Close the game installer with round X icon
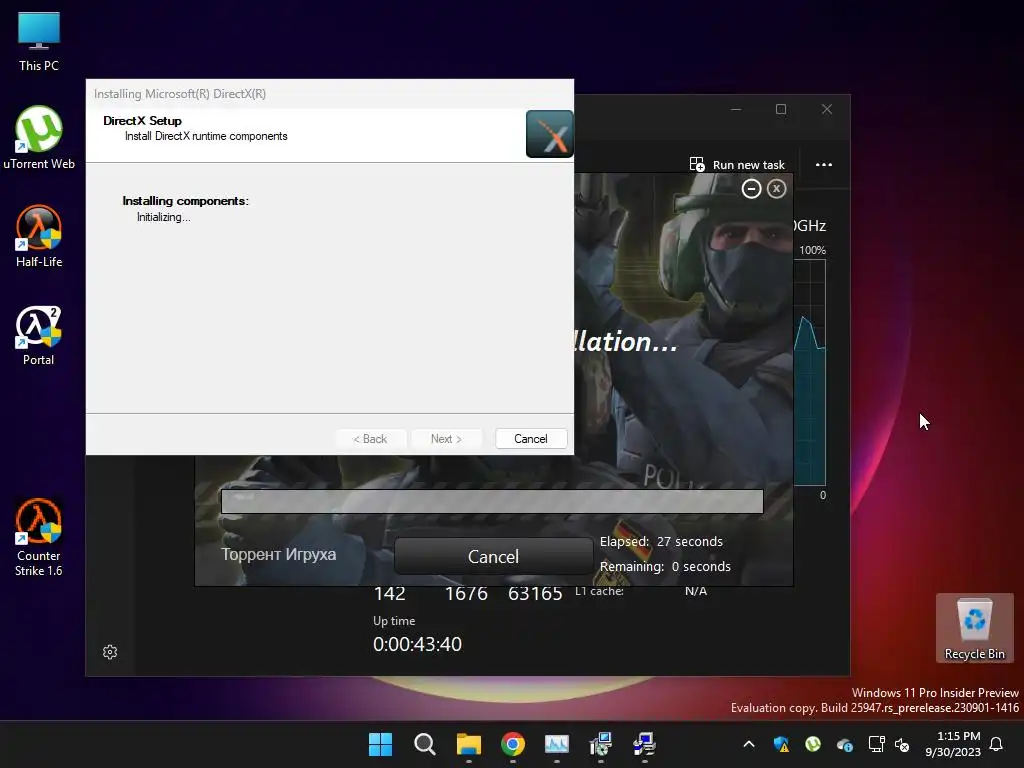The image size is (1024, 768). click(x=776, y=189)
